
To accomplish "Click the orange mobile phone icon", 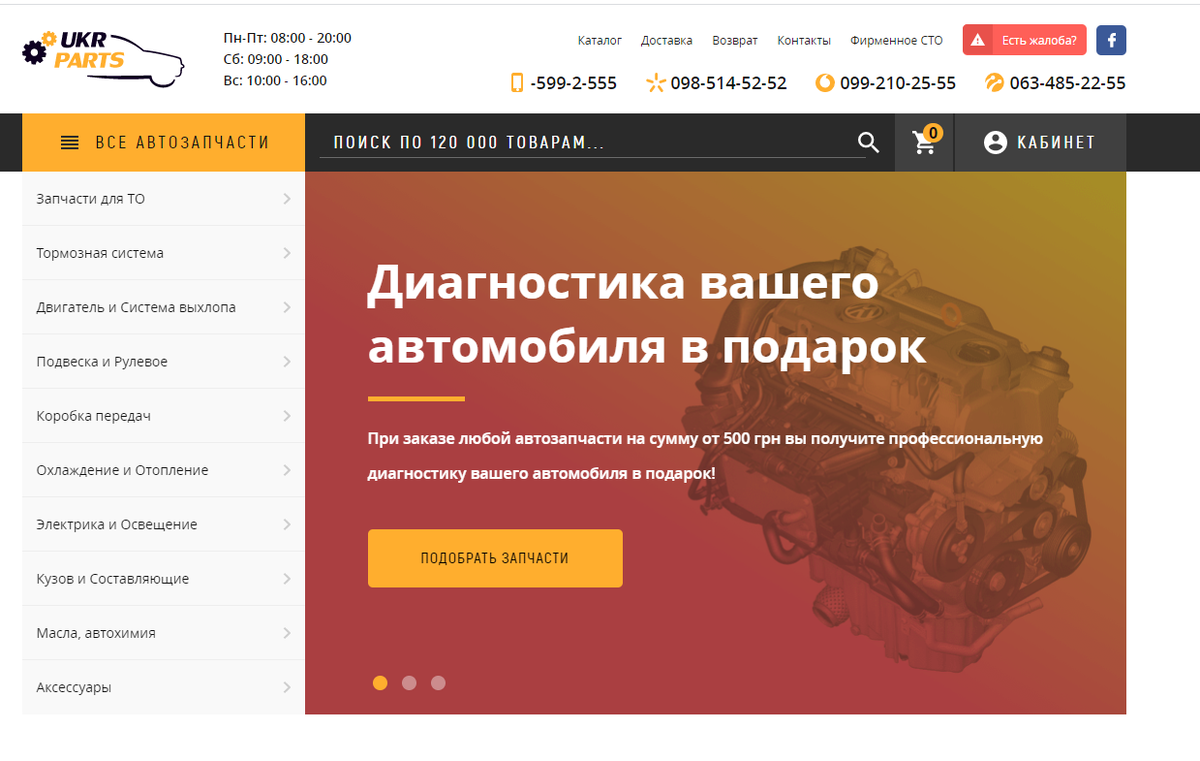I will (x=517, y=83).
